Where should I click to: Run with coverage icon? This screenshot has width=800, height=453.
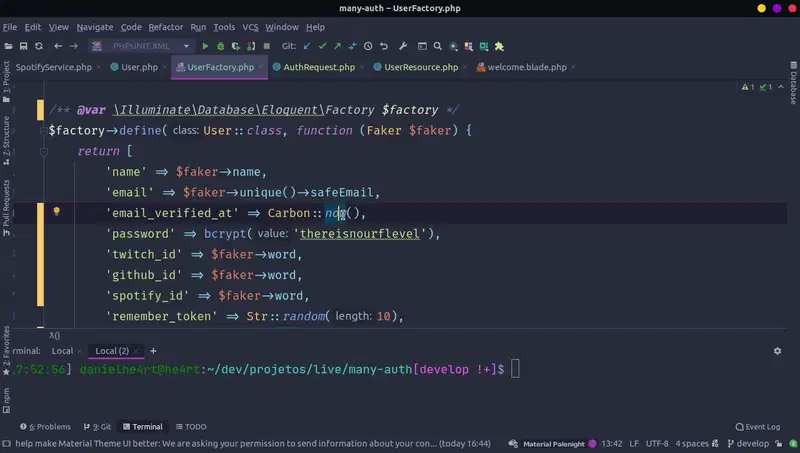(x=236, y=46)
